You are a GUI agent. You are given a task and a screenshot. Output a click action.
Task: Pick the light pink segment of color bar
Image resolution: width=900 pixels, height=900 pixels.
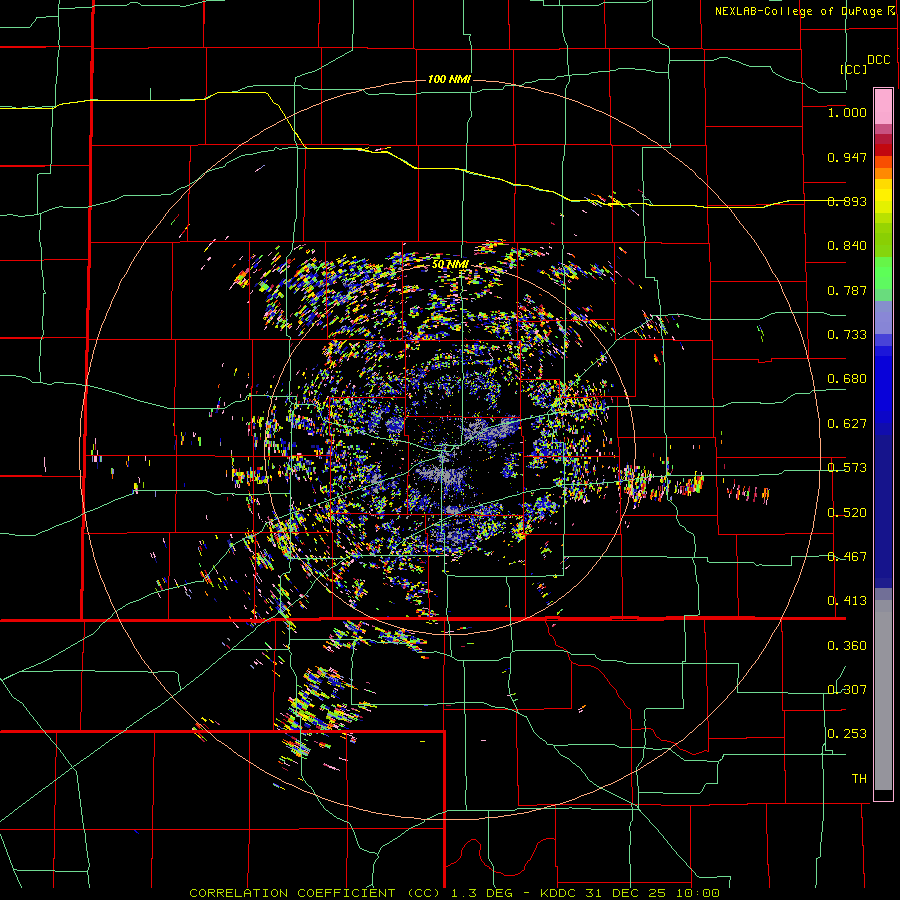coord(883,106)
